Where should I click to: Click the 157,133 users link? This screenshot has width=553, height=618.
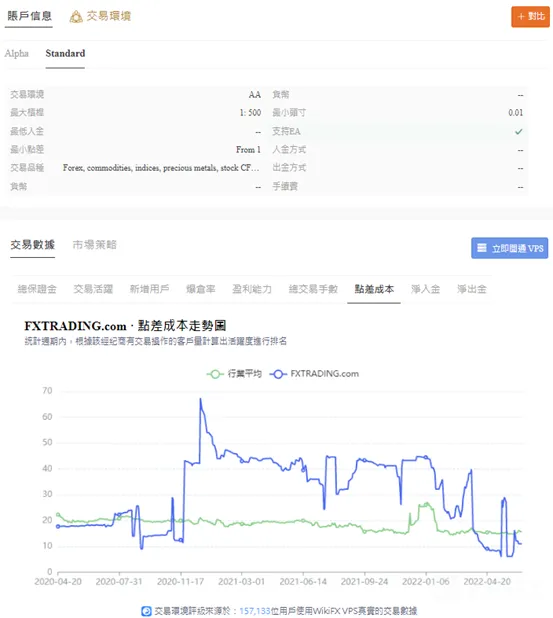pos(255,611)
